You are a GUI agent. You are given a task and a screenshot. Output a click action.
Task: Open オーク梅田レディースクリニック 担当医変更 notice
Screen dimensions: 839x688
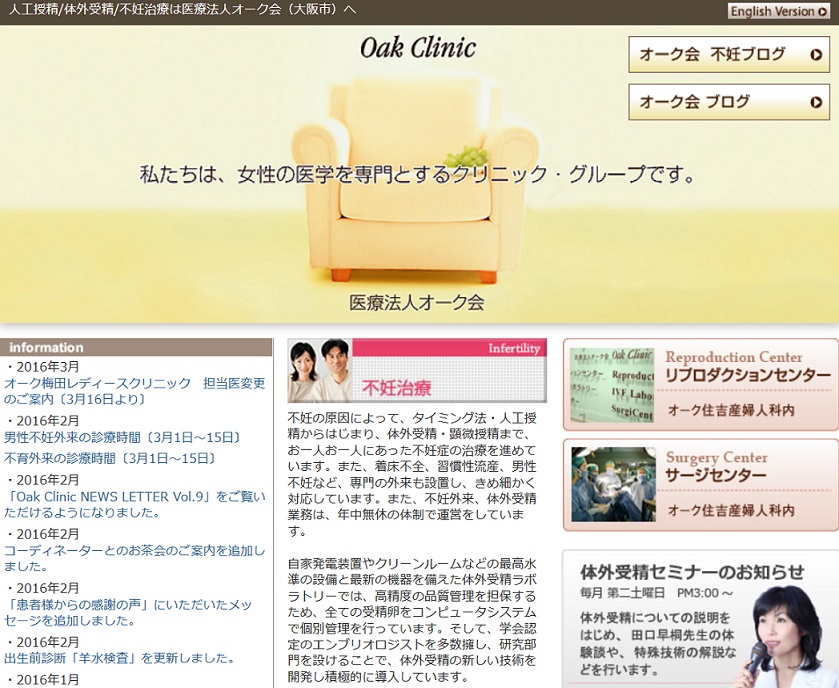click(x=134, y=391)
